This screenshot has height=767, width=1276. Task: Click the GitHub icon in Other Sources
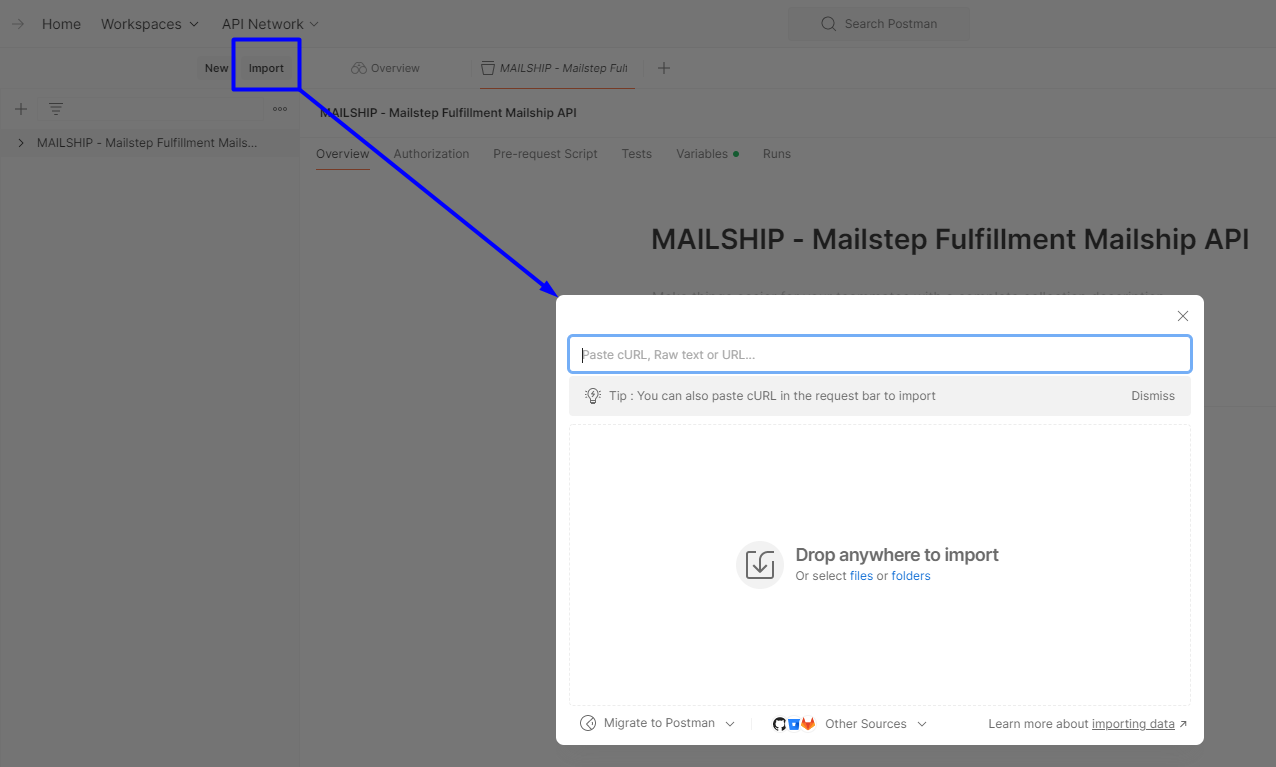pyautogui.click(x=780, y=724)
